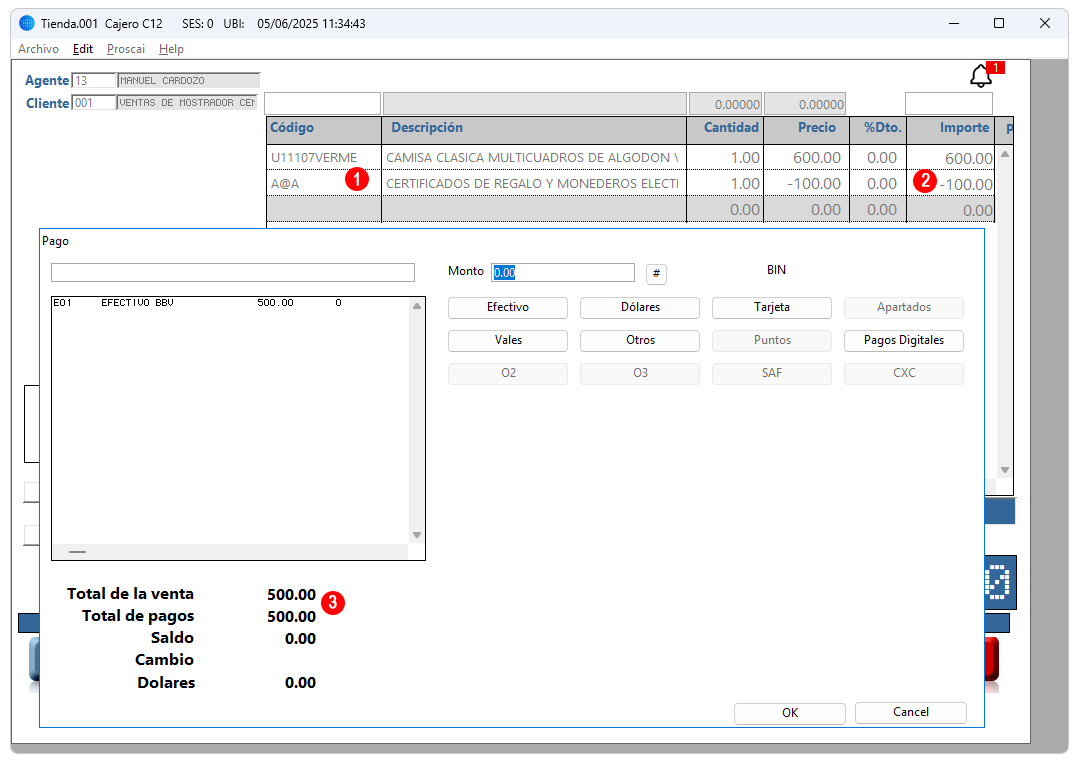Click the MANUEL CARDOZO agent name field
1081x764 pixels.
coord(188,81)
